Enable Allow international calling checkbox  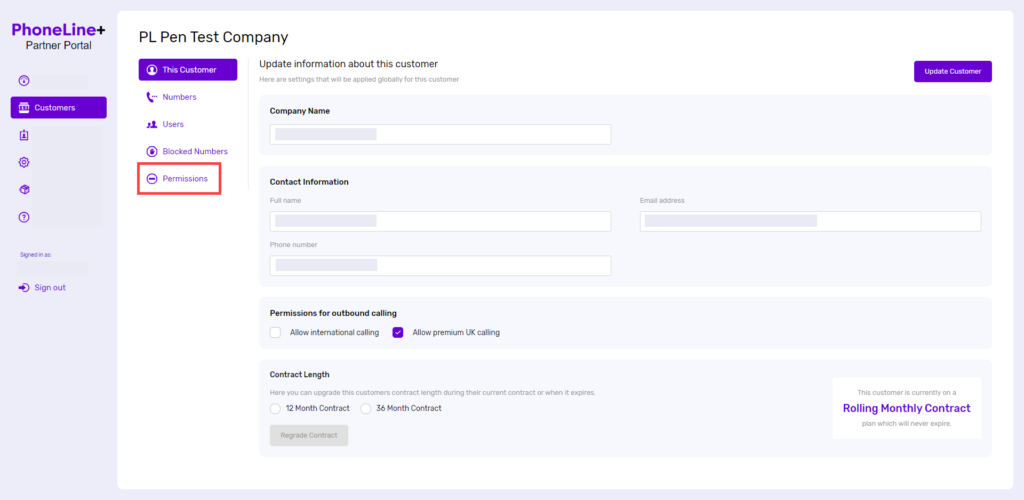pos(276,332)
